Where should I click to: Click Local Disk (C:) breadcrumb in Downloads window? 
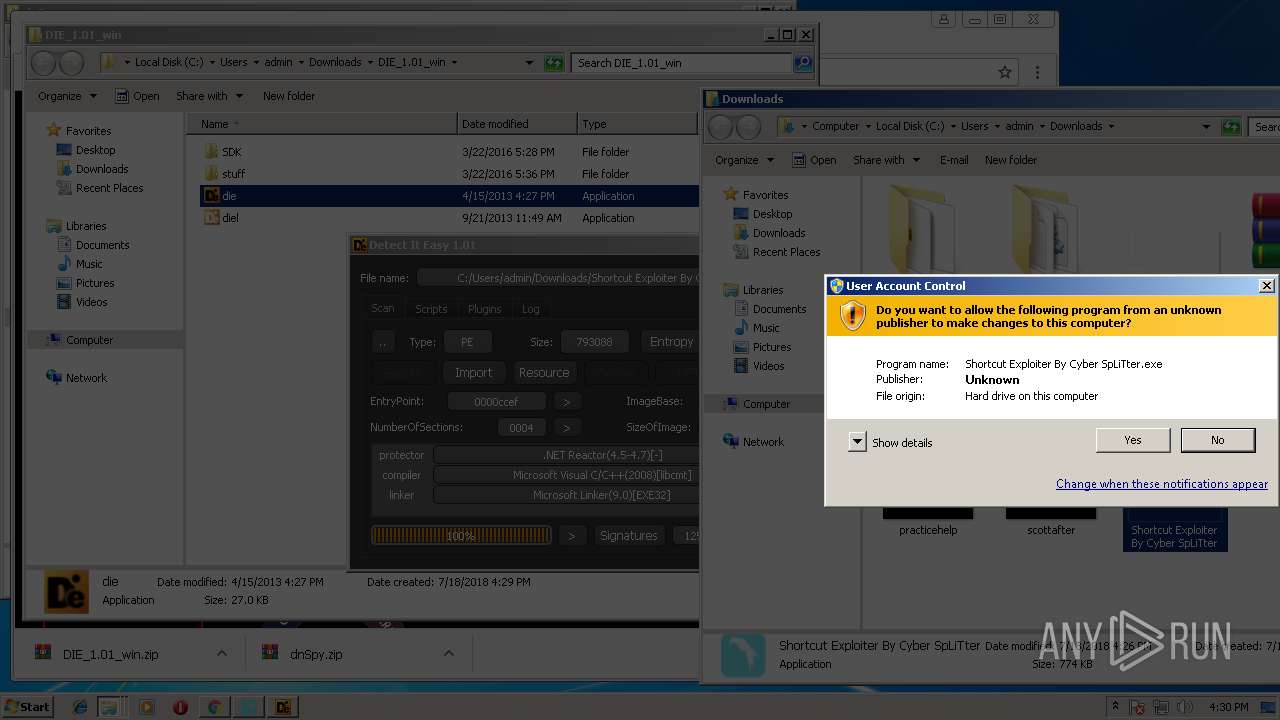coord(909,126)
